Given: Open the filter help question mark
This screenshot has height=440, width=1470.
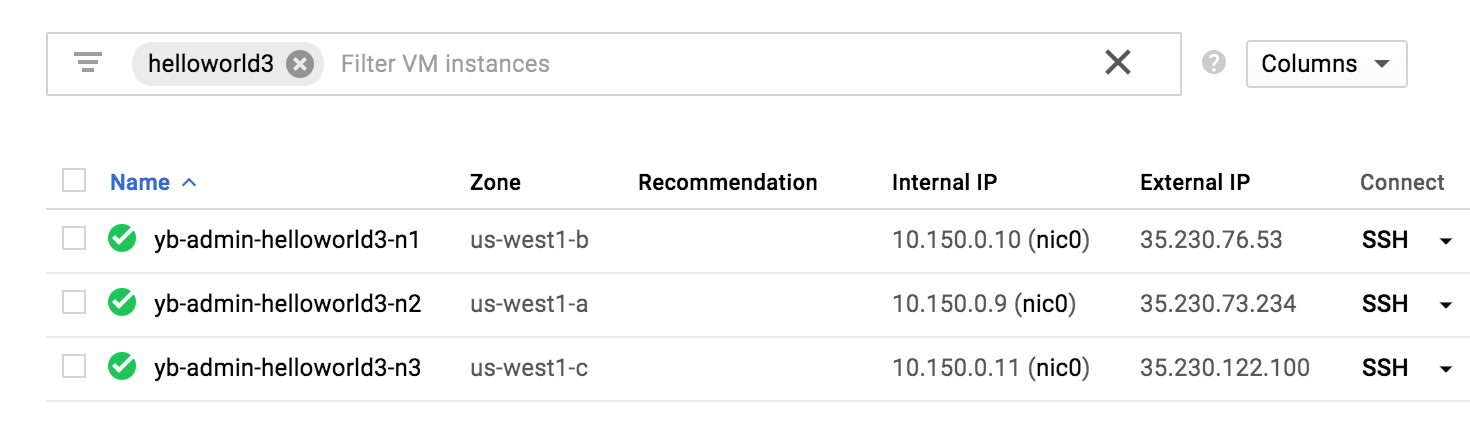Looking at the screenshot, I should click(x=1214, y=63).
